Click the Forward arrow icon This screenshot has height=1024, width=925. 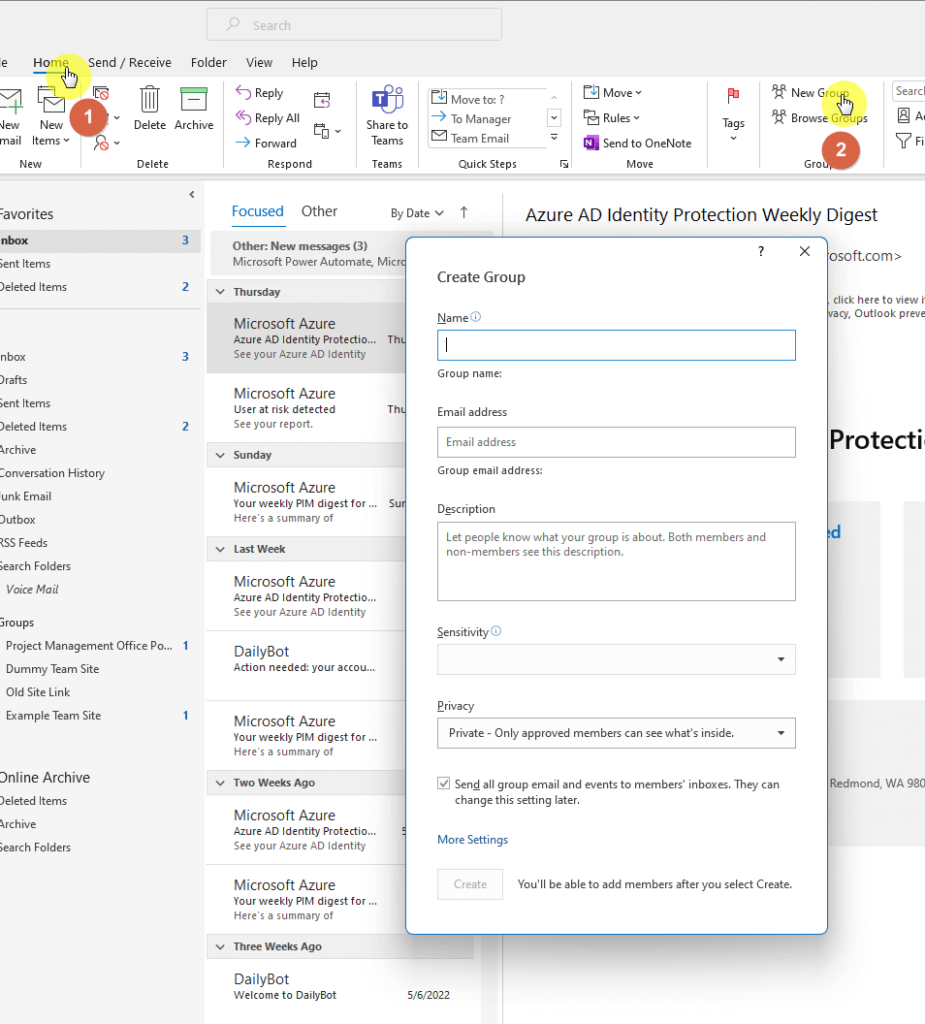[x=243, y=142]
